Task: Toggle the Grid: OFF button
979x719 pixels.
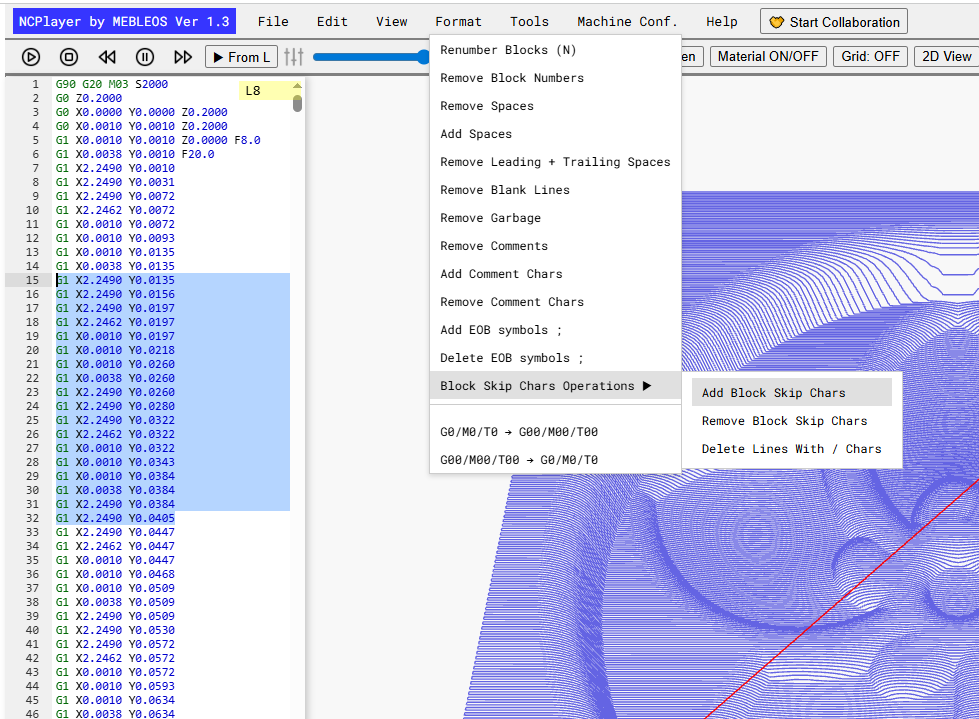Action: coord(870,57)
